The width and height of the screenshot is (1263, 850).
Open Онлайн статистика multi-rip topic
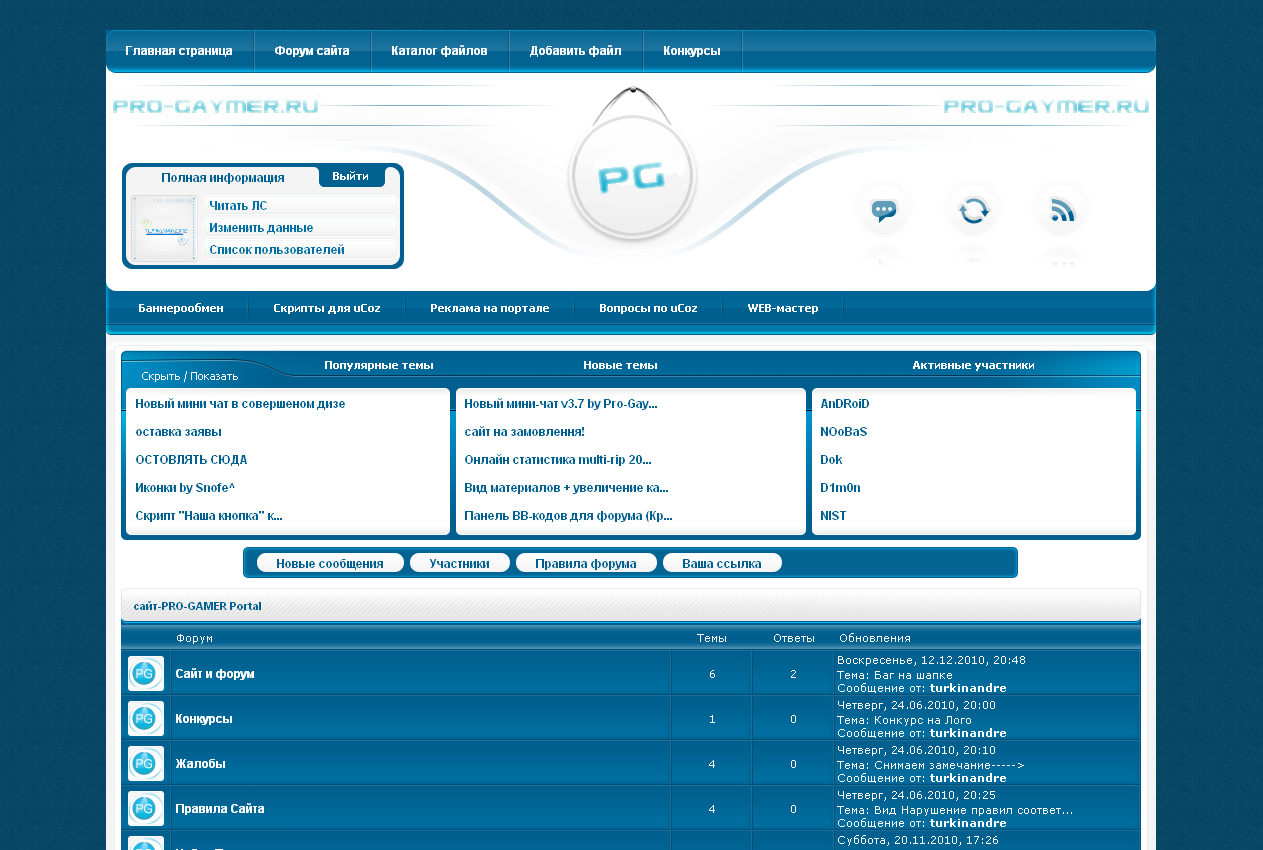pyautogui.click(x=558, y=460)
